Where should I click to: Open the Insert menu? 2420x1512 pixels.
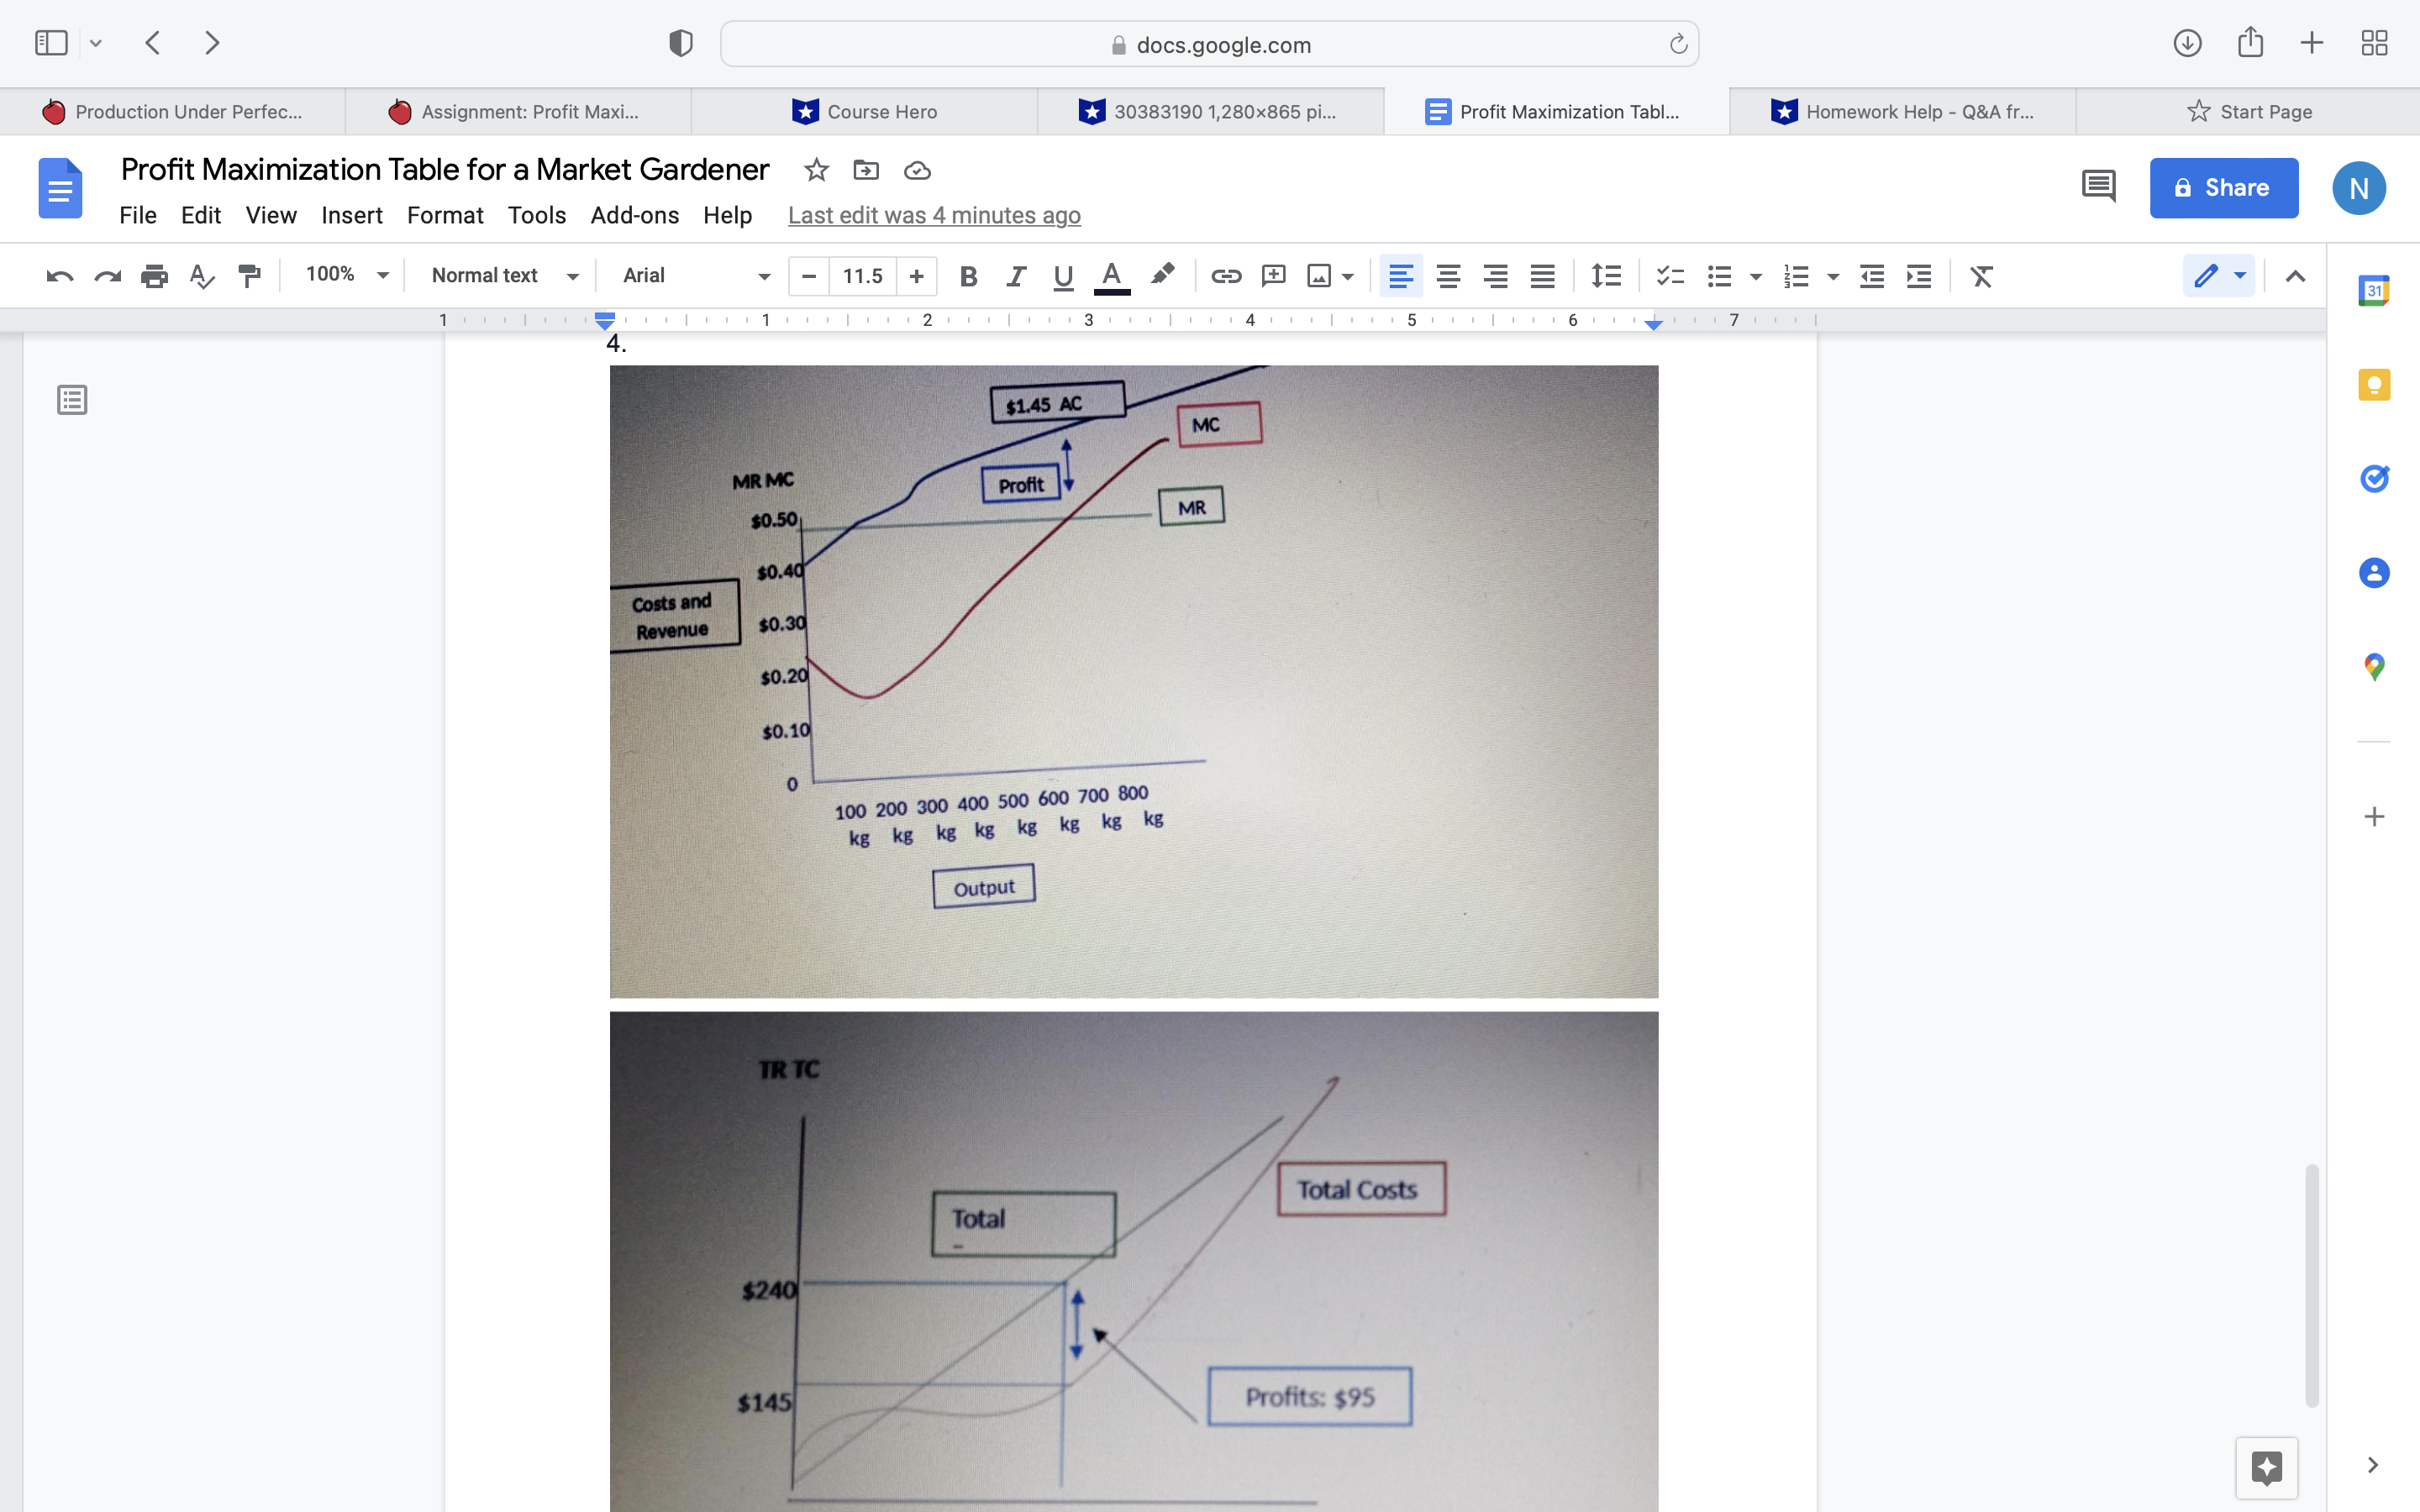[351, 215]
